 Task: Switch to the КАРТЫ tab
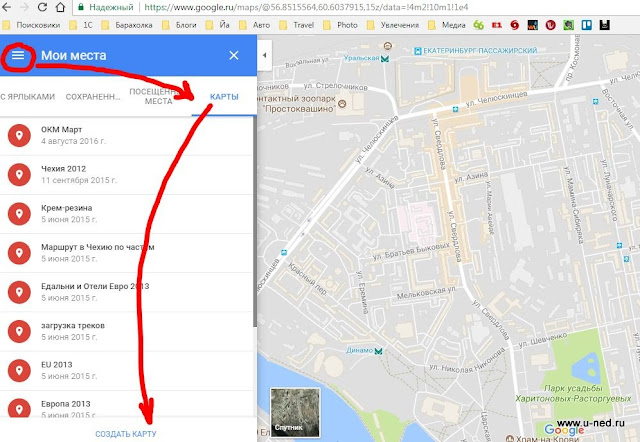(223, 97)
